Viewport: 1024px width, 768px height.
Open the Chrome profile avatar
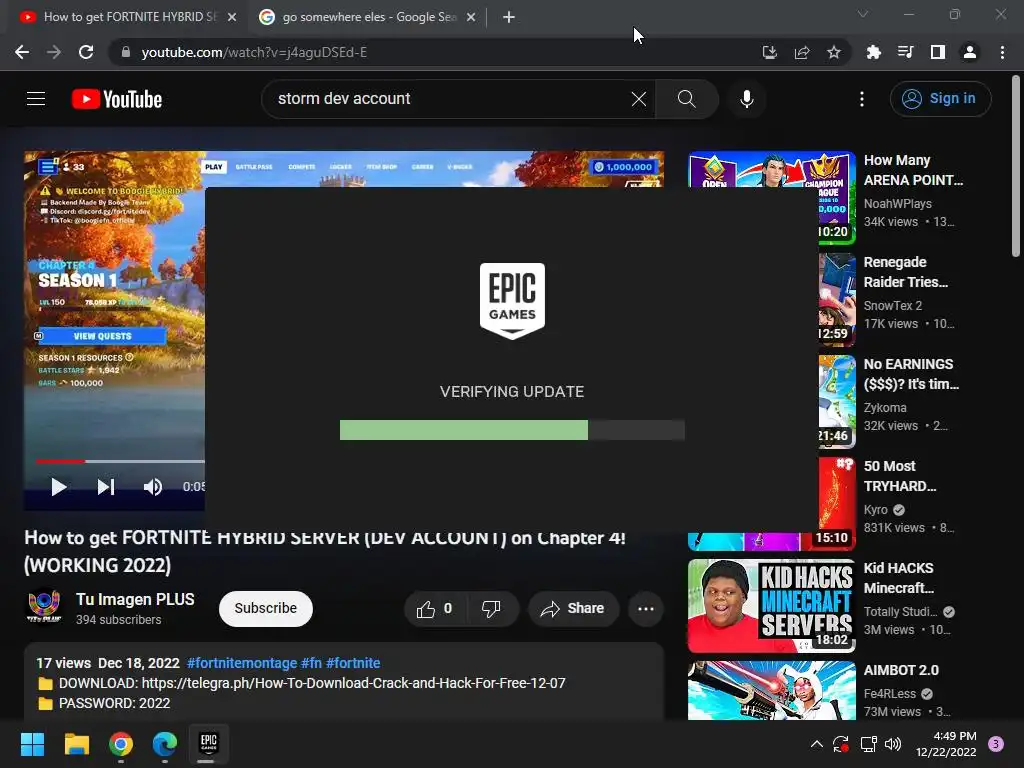pos(970,52)
